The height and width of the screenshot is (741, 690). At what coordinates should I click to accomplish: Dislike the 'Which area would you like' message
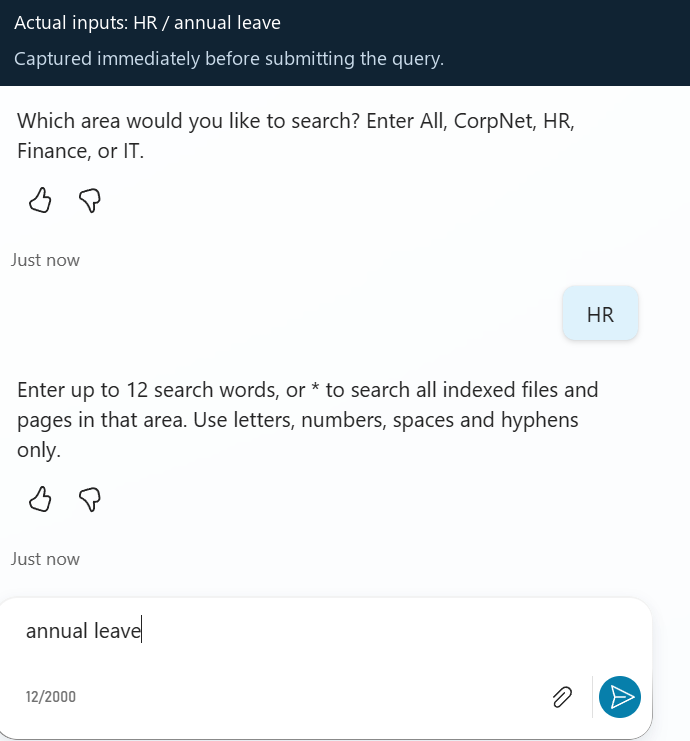coord(90,200)
